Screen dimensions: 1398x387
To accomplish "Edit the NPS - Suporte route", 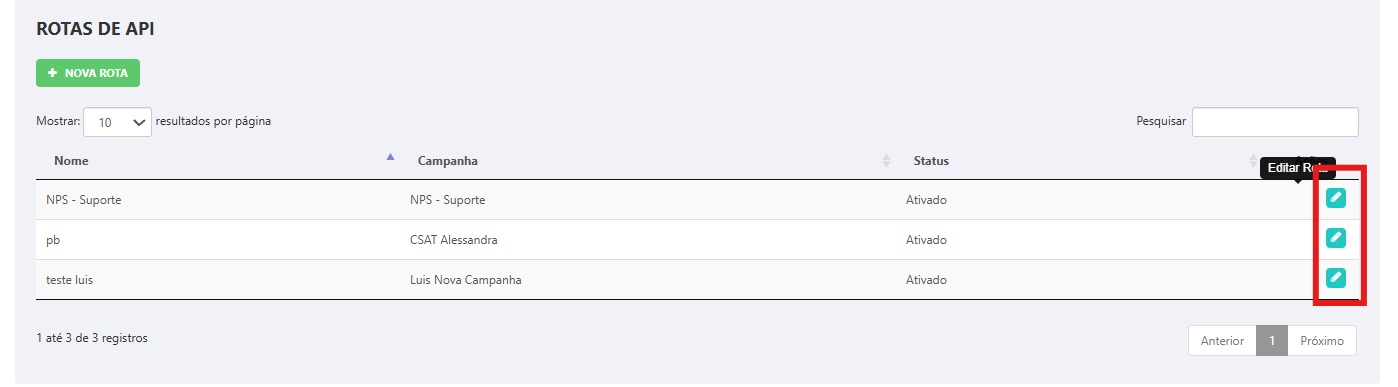I will click(1335, 198).
